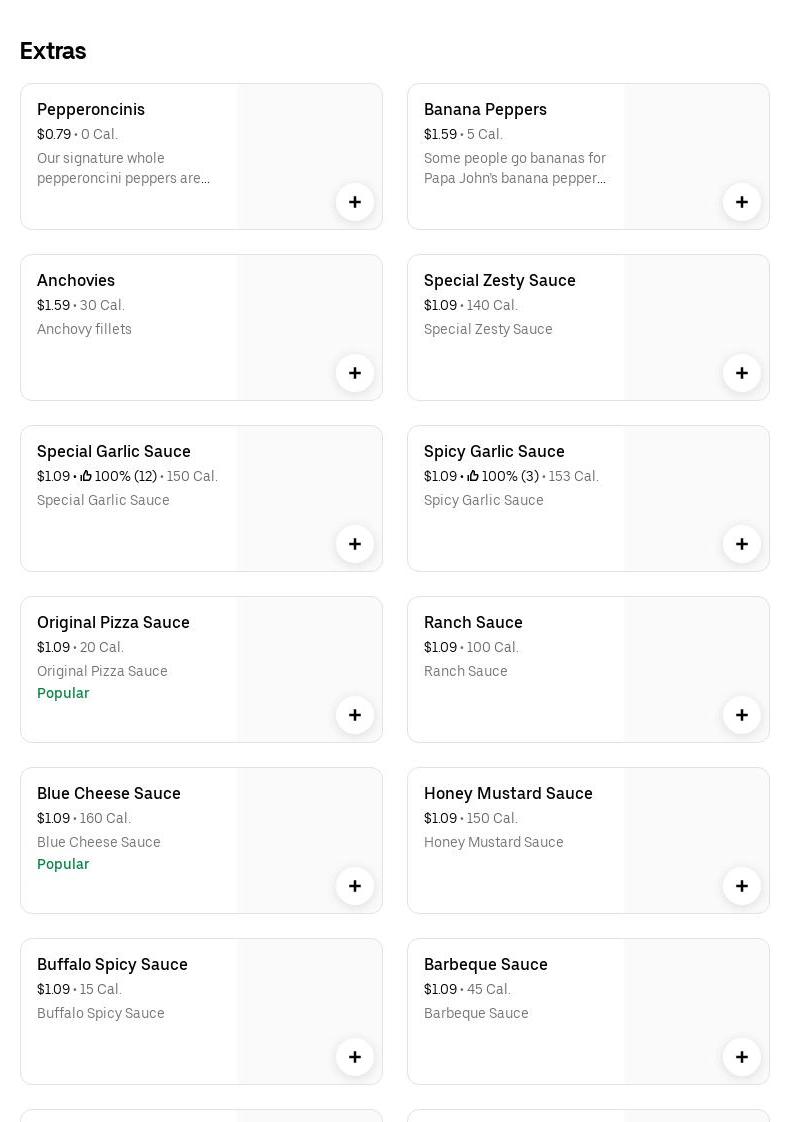Add Blue Cheese Sauce to order
Viewport: 804px width, 1122px height.
click(x=355, y=886)
